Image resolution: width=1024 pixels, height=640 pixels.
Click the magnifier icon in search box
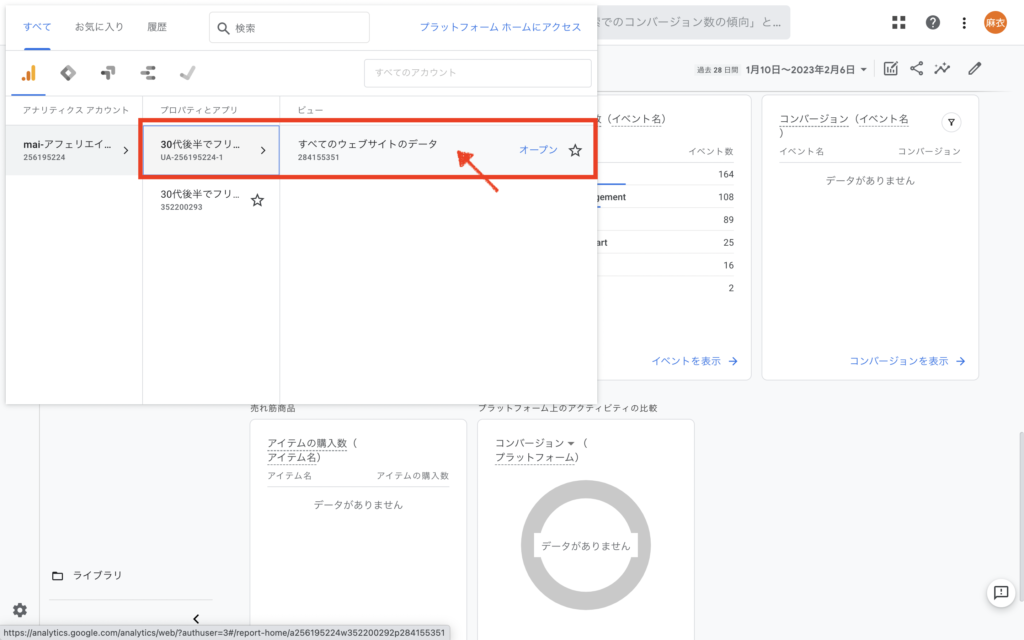(223, 28)
